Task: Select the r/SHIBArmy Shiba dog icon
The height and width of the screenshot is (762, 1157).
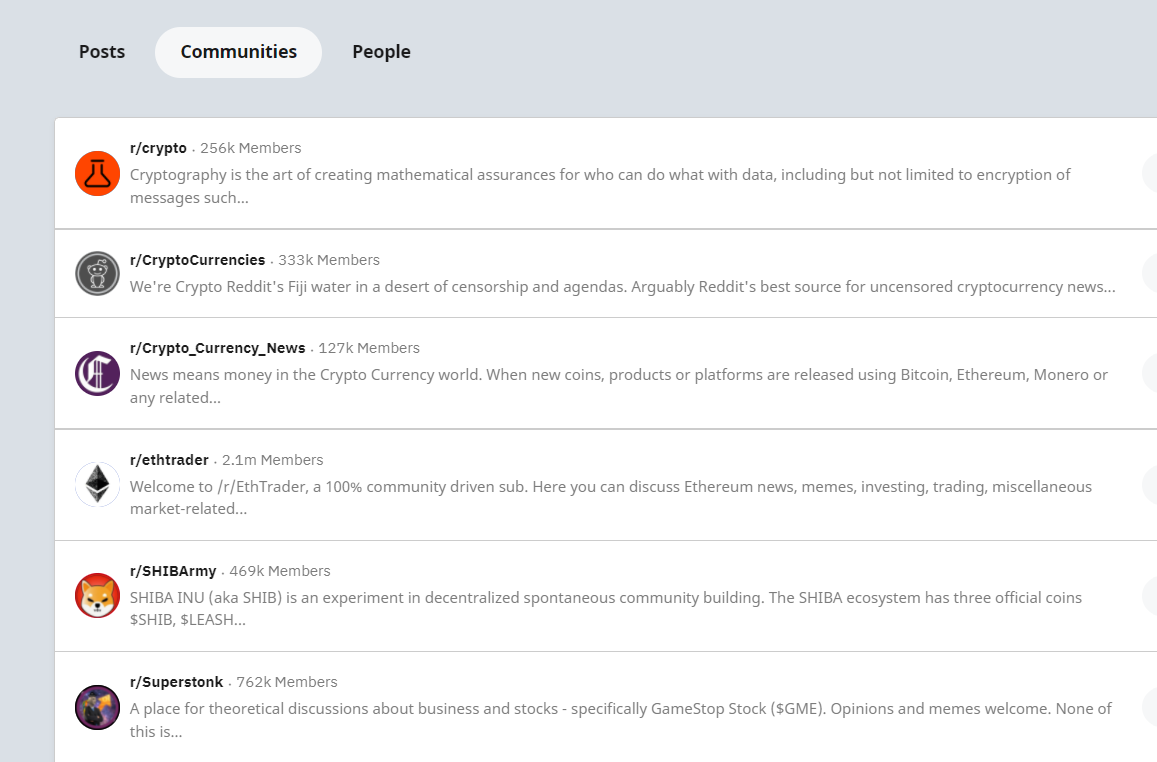Action: coord(97,595)
